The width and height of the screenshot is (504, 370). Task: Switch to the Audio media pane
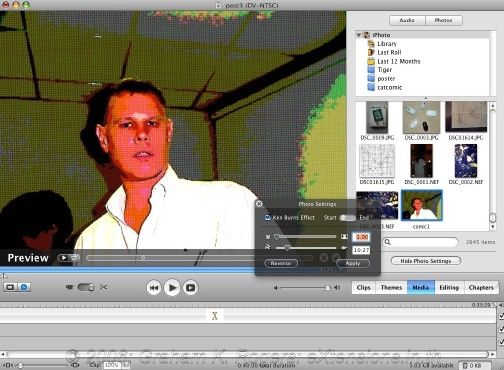(x=407, y=20)
